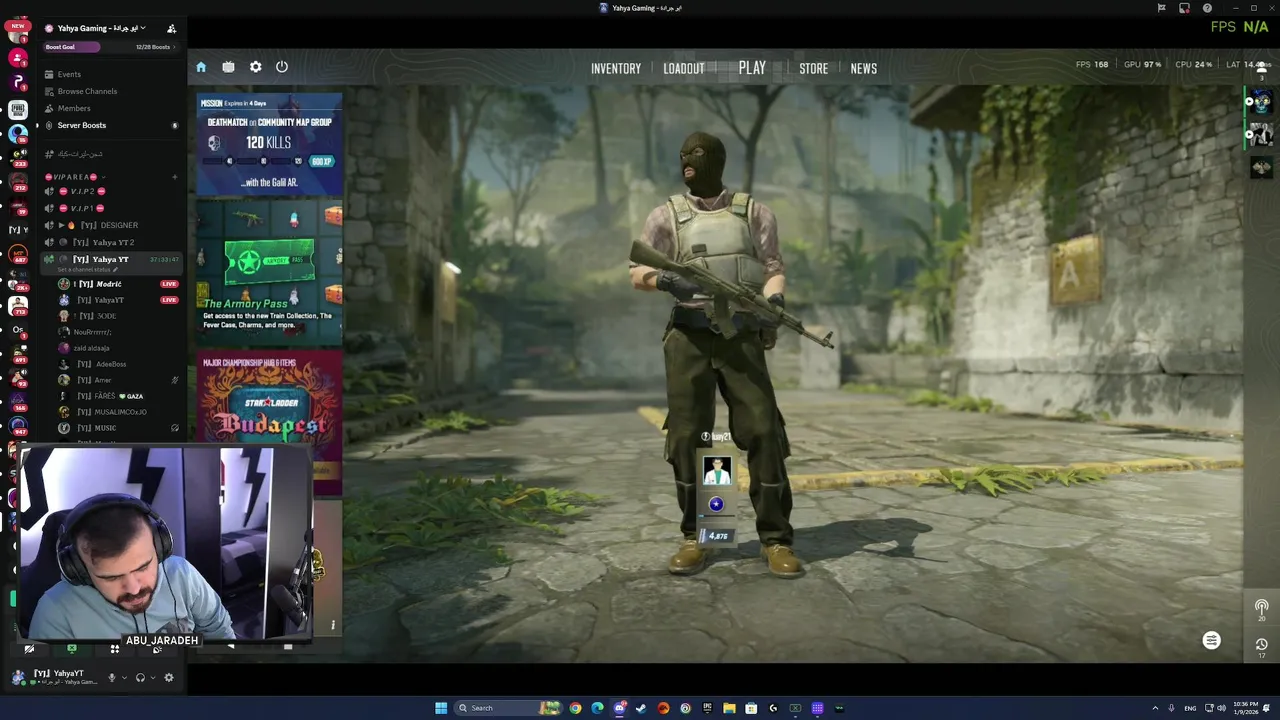
Task: Add channel to VIP AREA category
Action: (x=174, y=177)
